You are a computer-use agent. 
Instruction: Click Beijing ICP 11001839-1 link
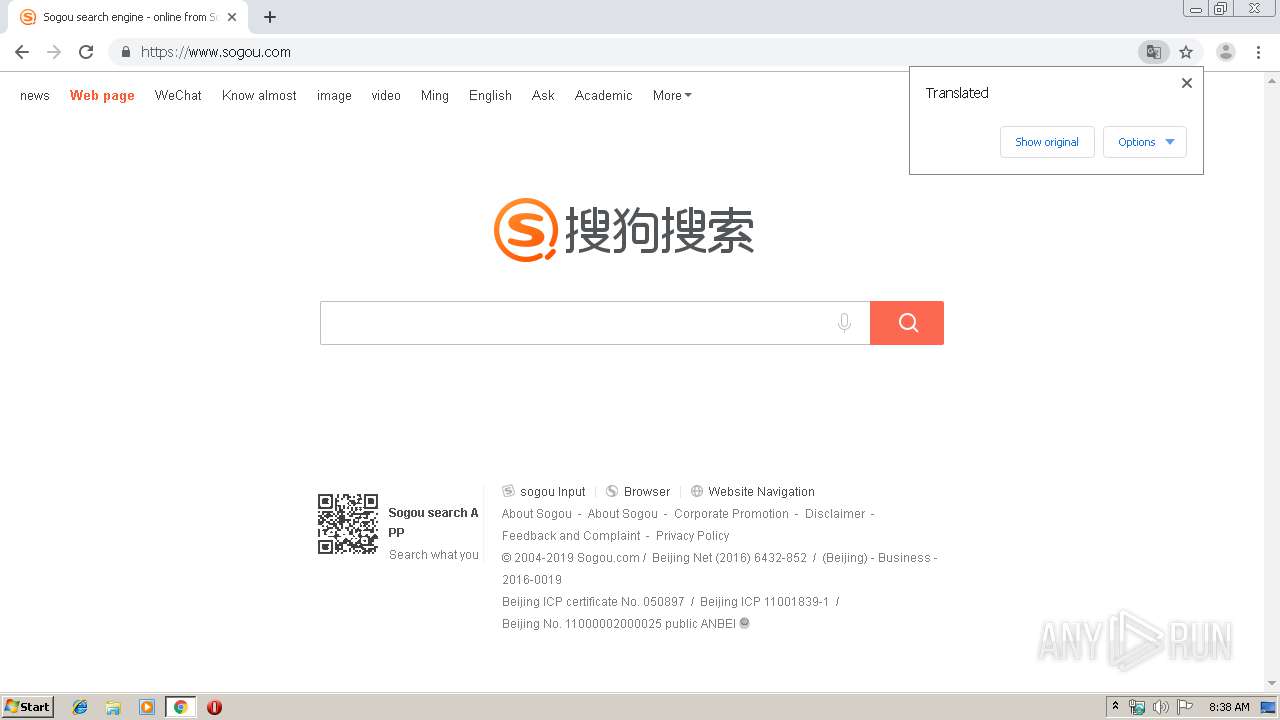[765, 602]
